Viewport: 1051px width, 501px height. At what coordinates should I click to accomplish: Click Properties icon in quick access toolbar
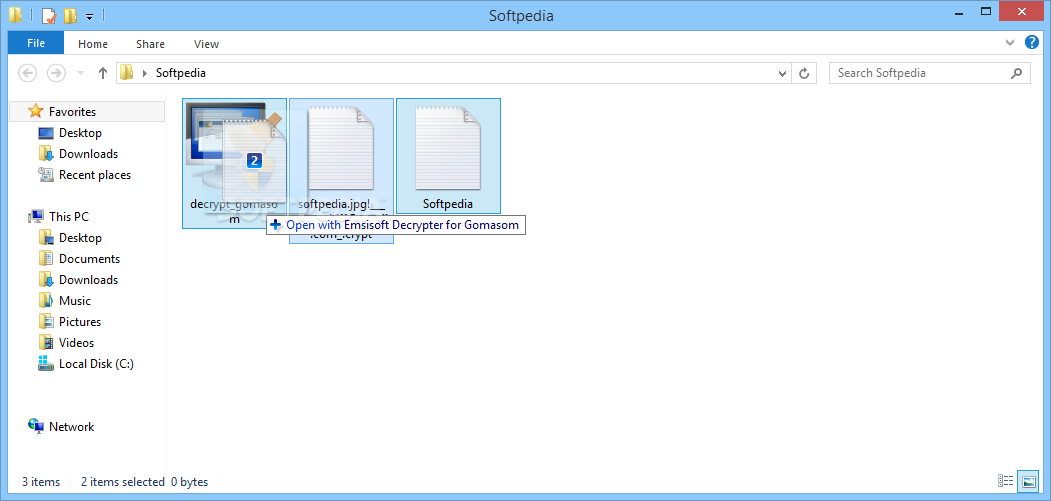click(x=48, y=15)
